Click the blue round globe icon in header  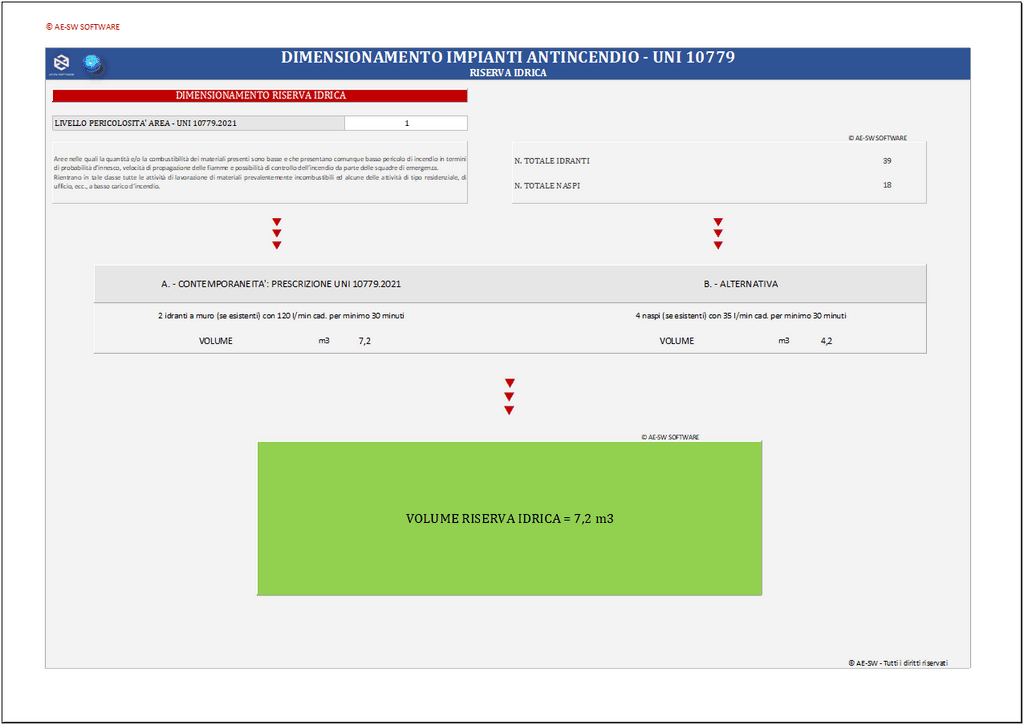93,65
